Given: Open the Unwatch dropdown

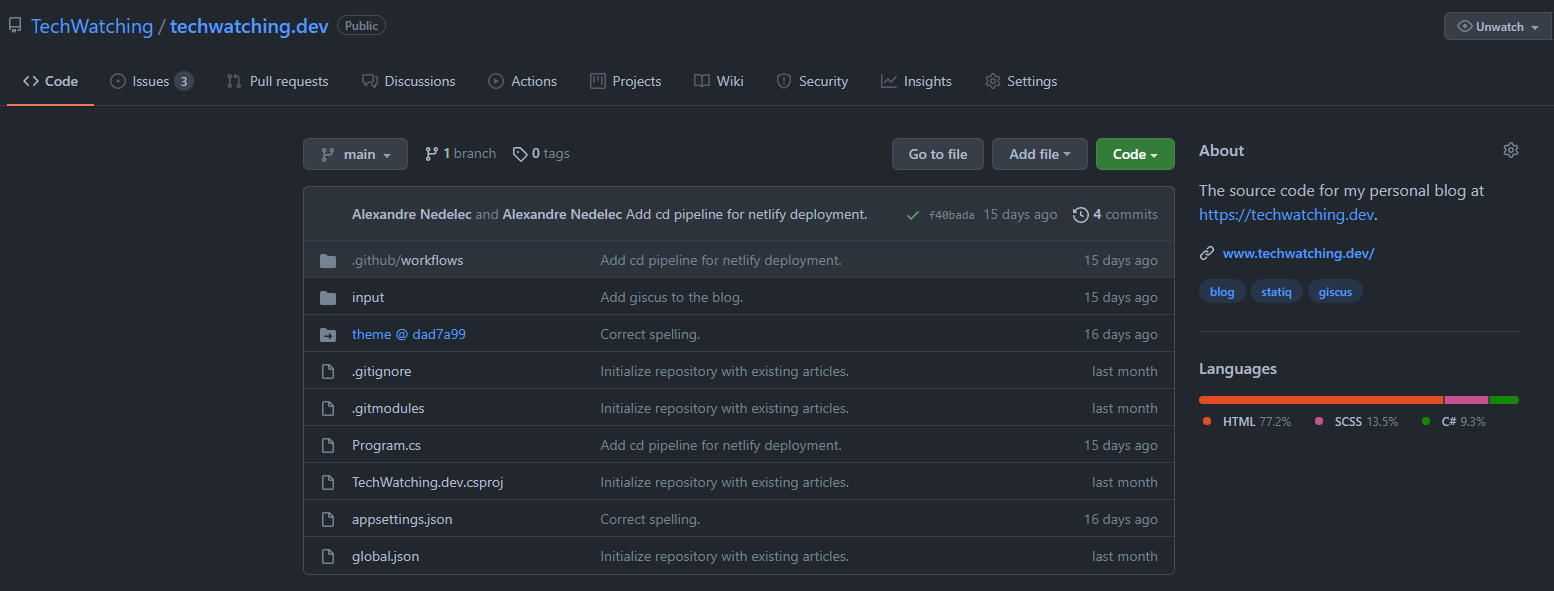Looking at the screenshot, I should (1496, 26).
